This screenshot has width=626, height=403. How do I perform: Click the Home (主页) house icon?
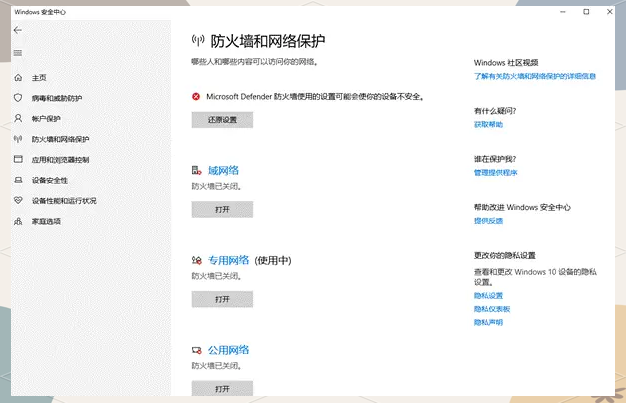(18, 77)
